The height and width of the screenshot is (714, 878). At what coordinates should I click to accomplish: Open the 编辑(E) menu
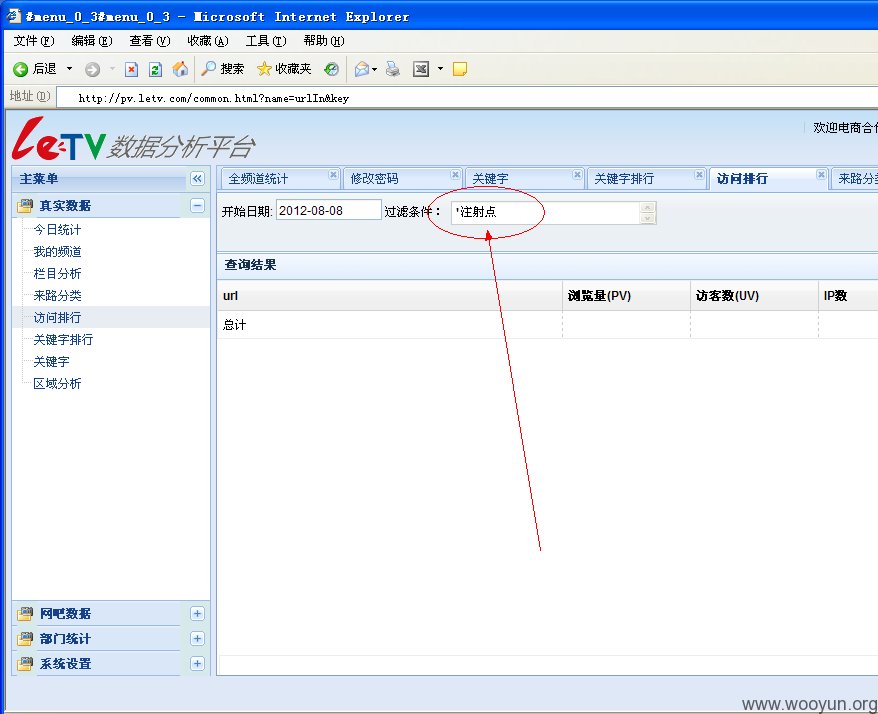click(x=92, y=41)
